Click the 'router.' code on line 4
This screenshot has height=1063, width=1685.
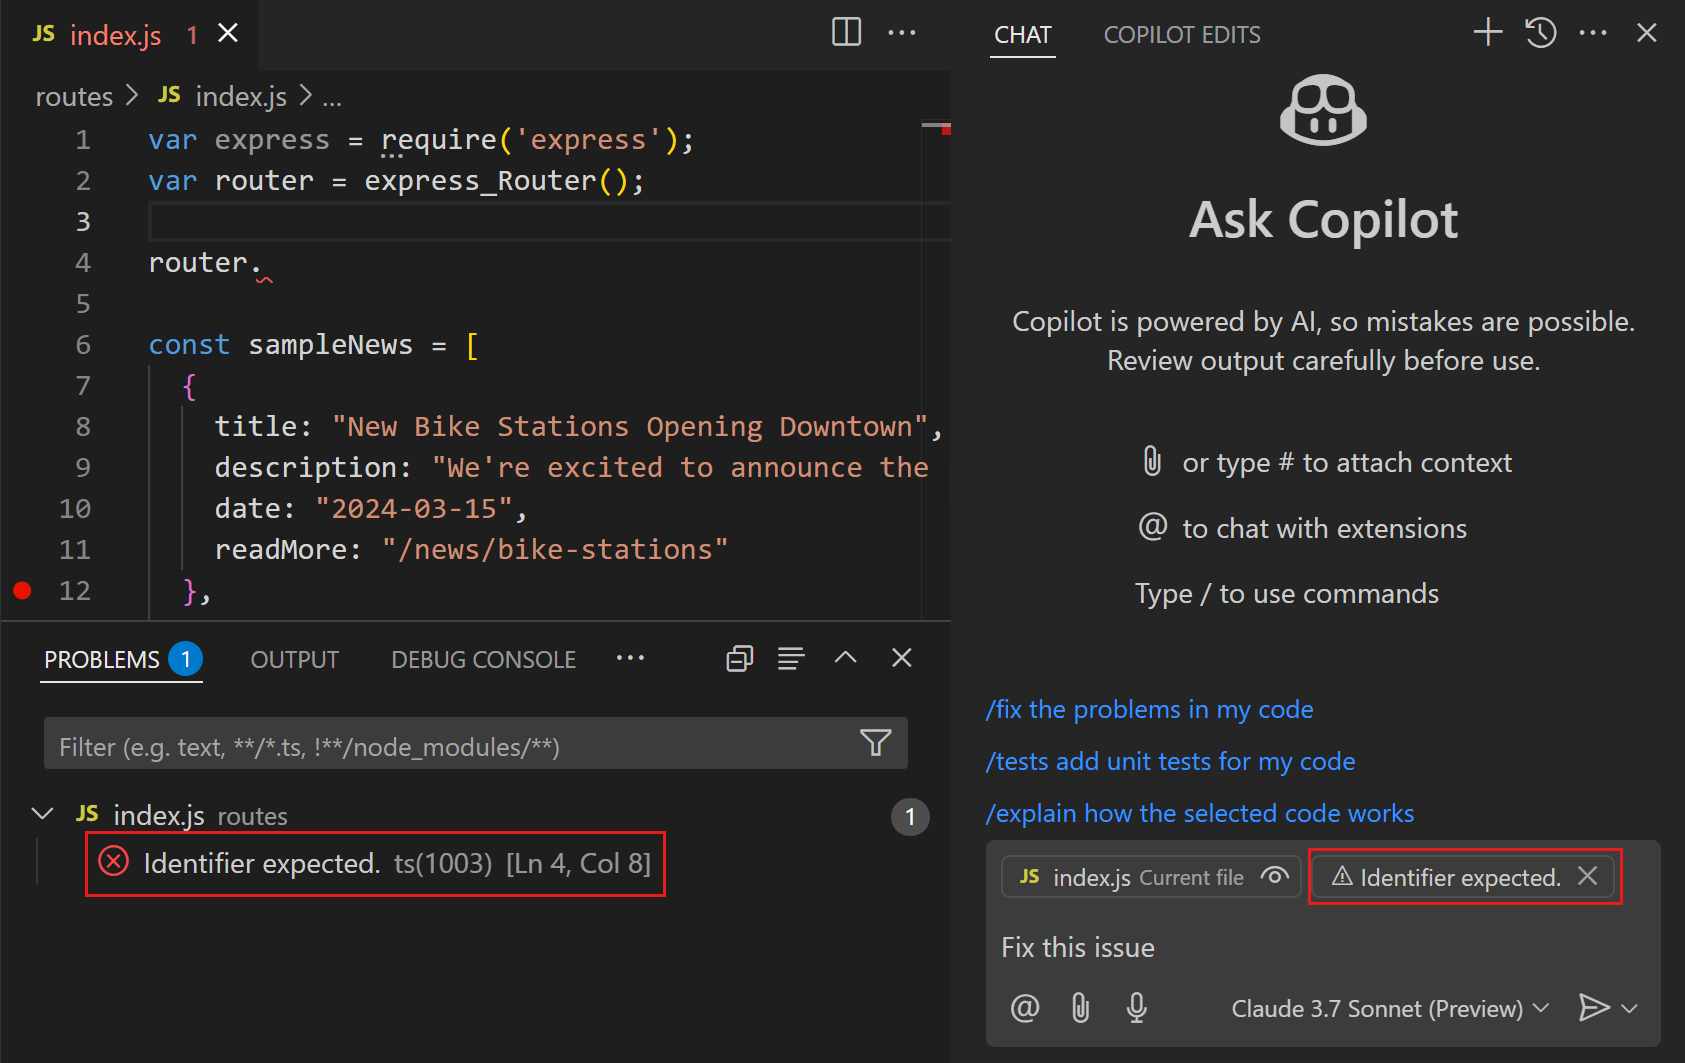(x=205, y=263)
